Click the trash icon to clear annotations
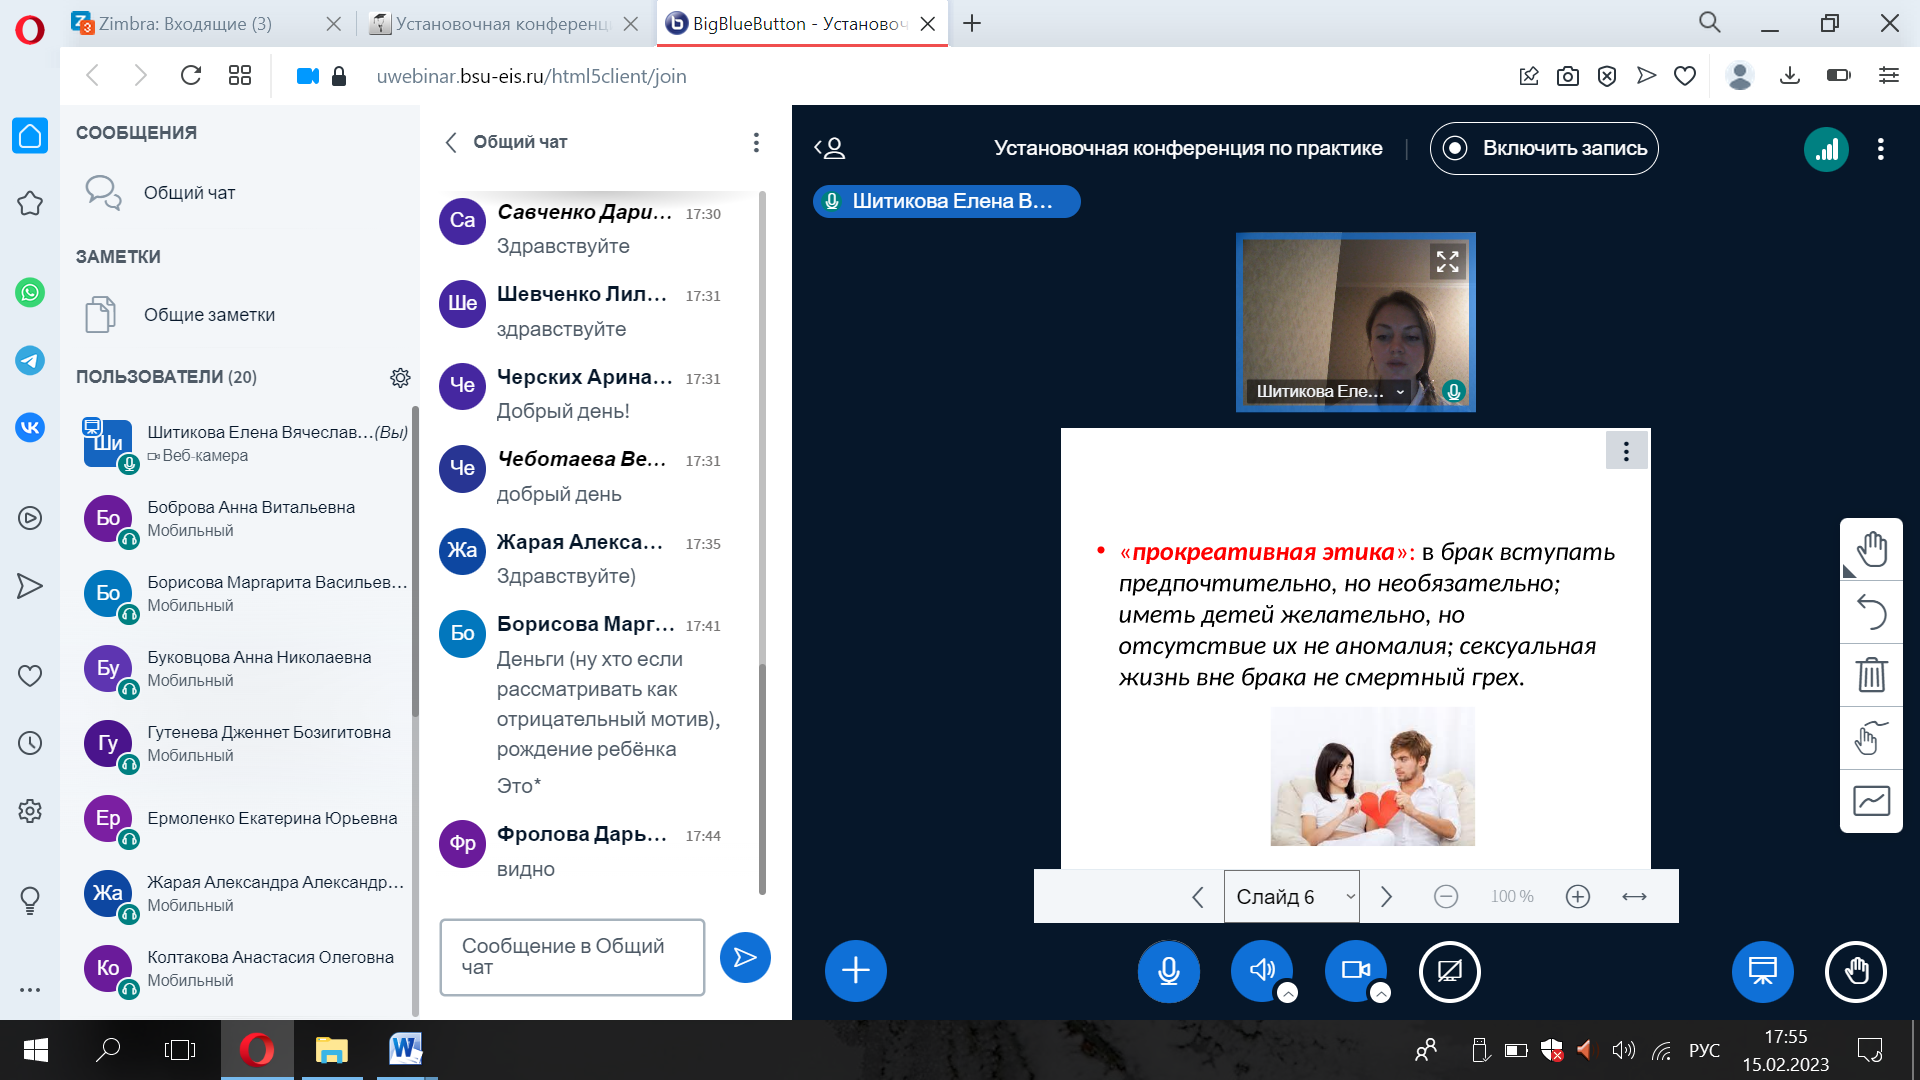 point(1871,675)
